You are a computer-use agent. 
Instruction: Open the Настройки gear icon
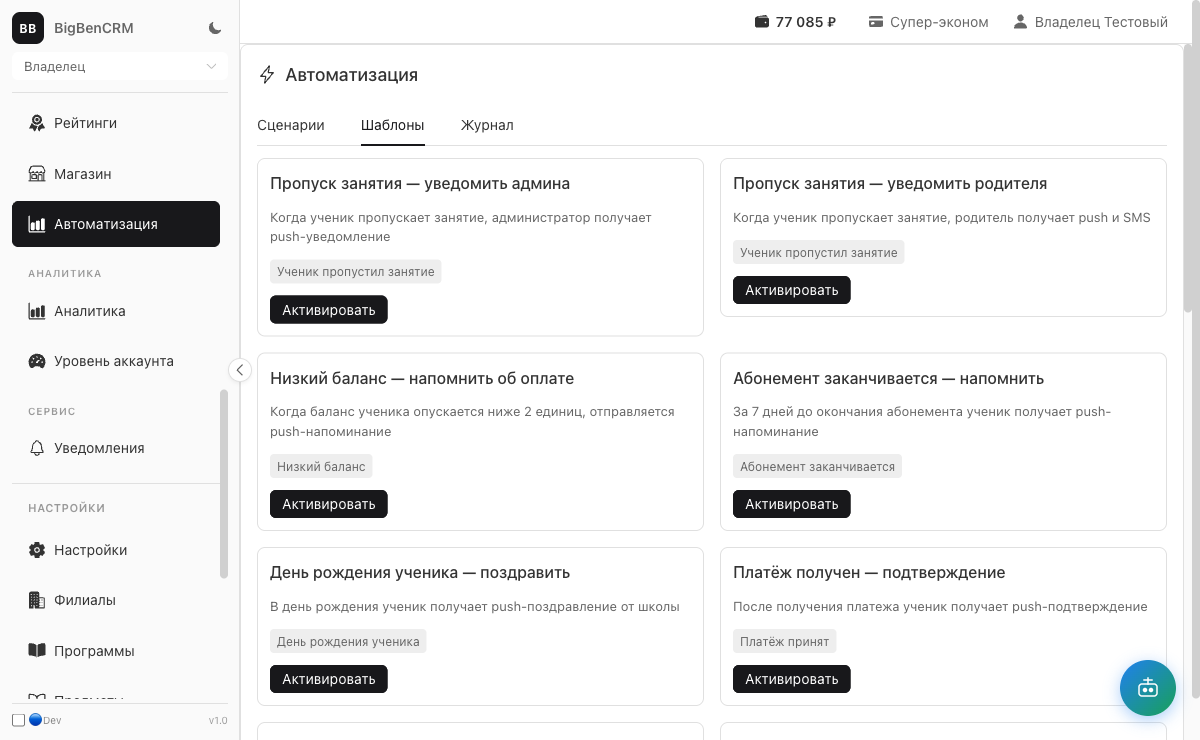click(x=37, y=550)
